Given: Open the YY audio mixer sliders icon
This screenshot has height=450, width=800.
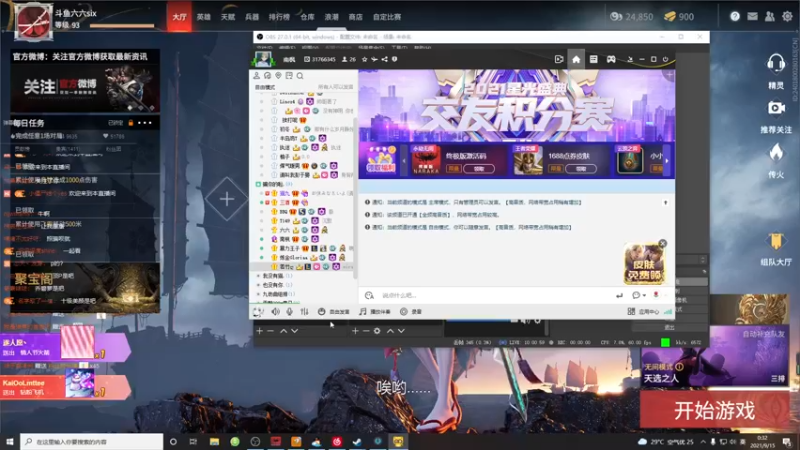Looking at the screenshot, I should click(305, 311).
